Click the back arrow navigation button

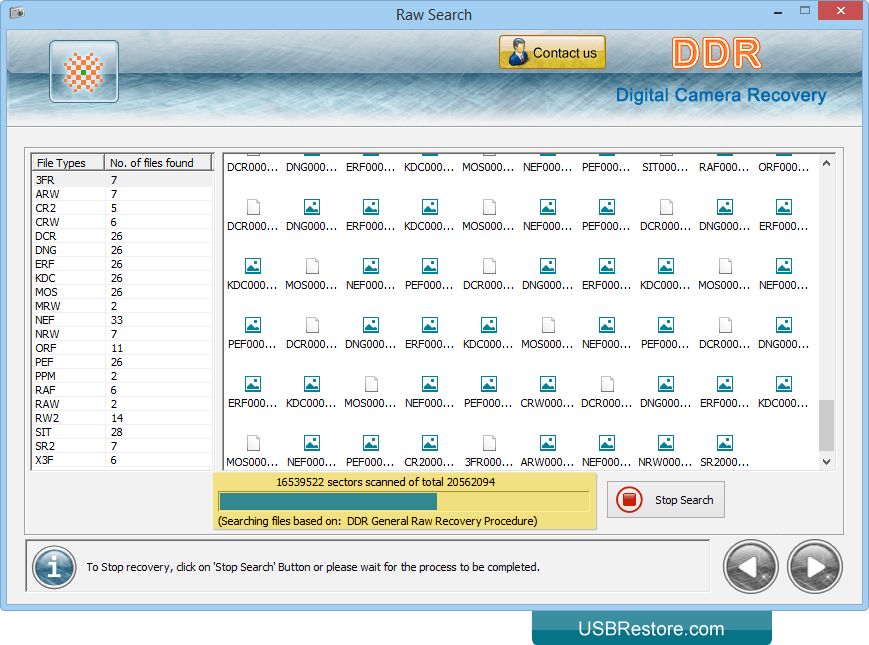pos(750,567)
